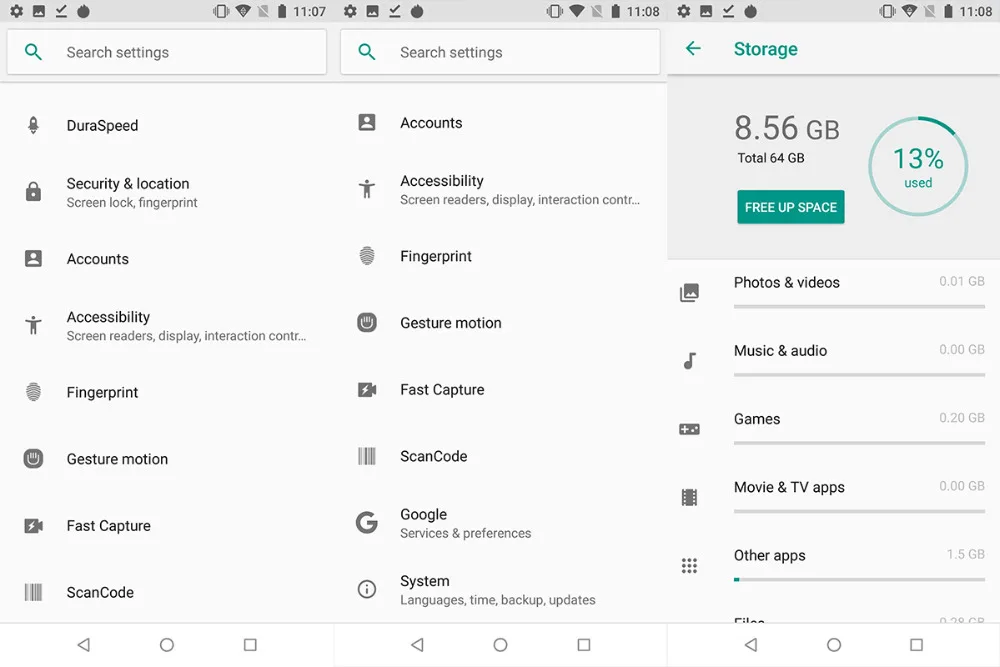Select Music & audio label
This screenshot has height=667, width=1000.
780,350
